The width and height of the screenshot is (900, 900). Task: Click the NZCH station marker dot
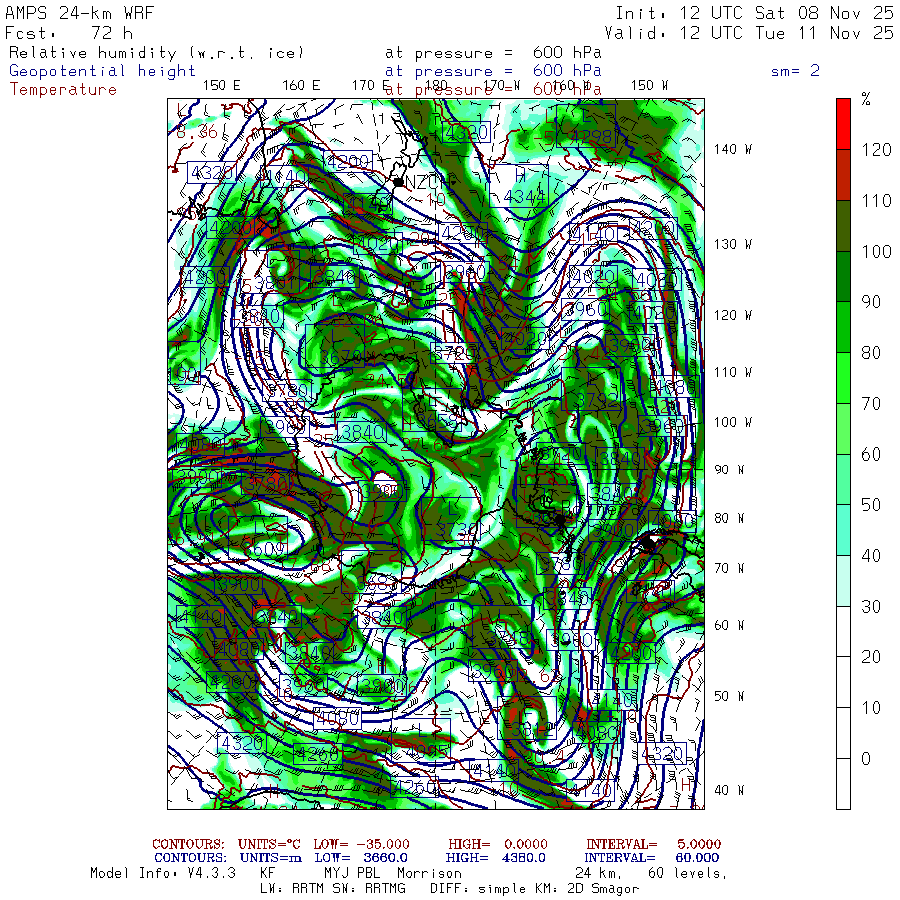coord(398,183)
